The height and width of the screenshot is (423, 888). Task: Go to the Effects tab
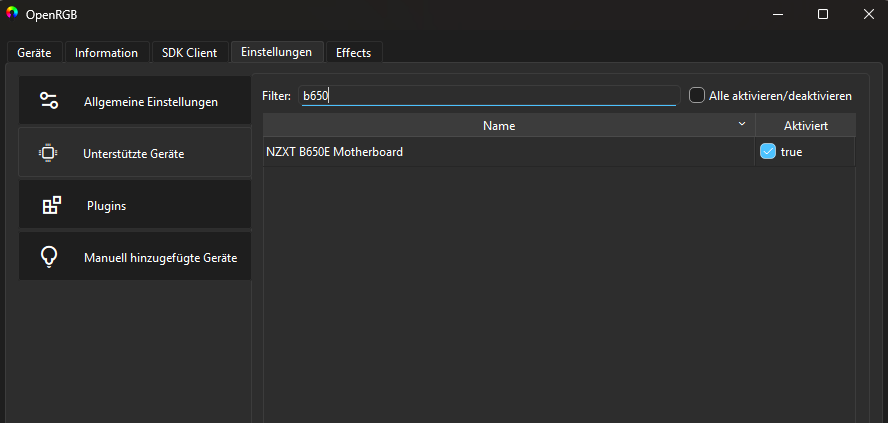354,53
